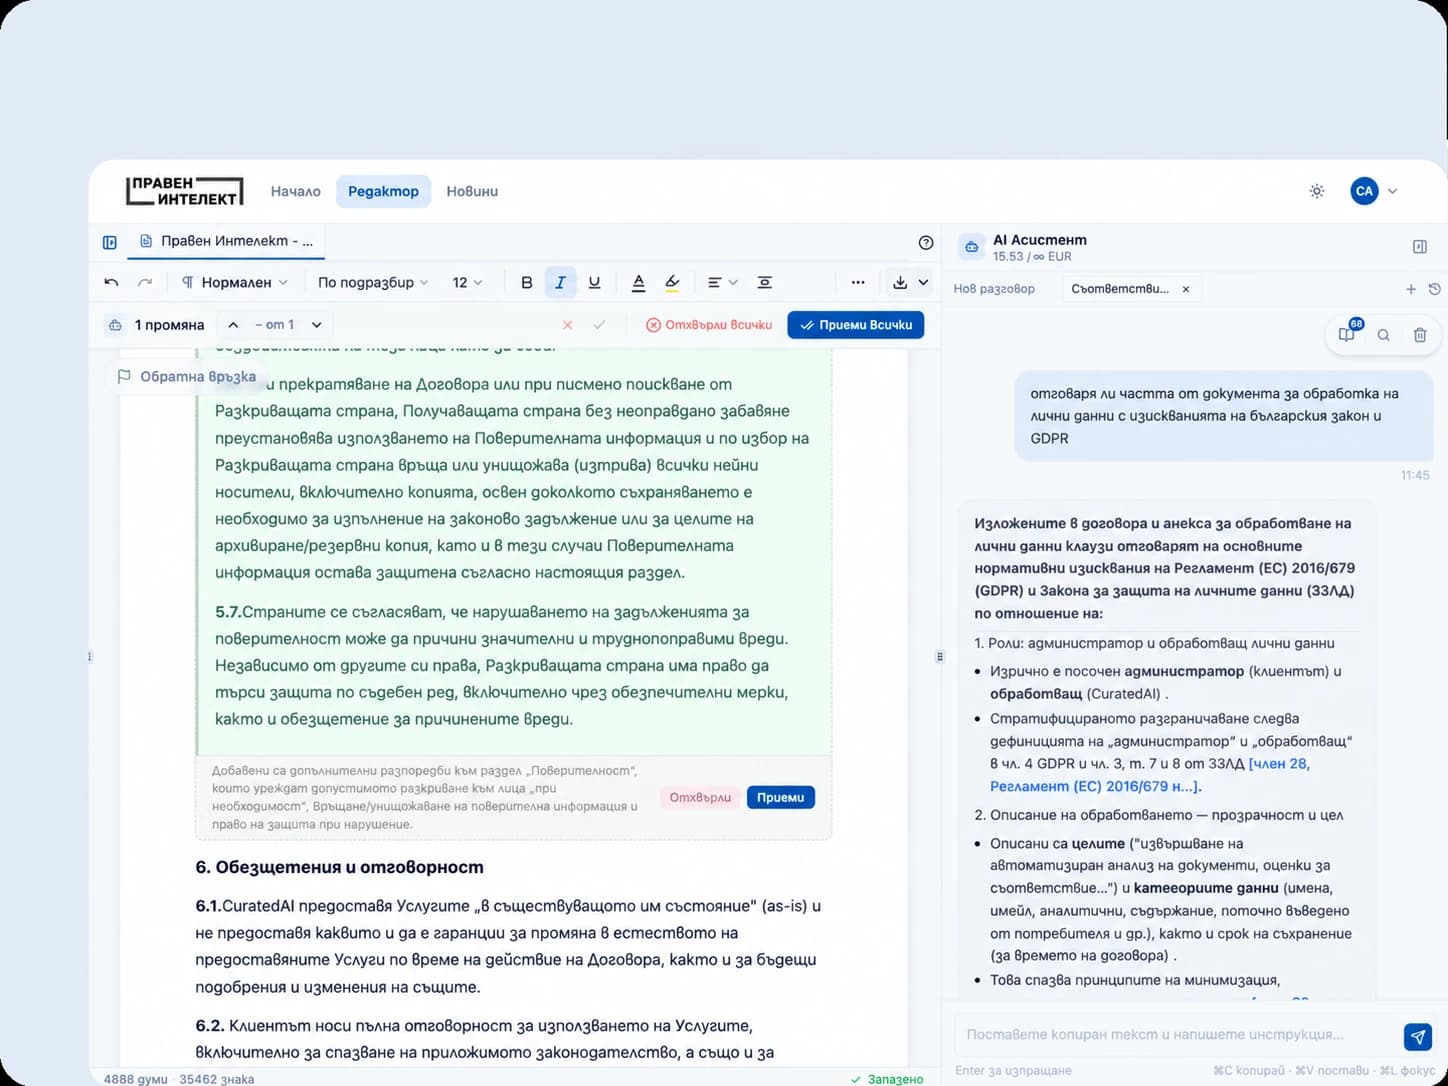Delete the conversation trash icon

pos(1420,335)
